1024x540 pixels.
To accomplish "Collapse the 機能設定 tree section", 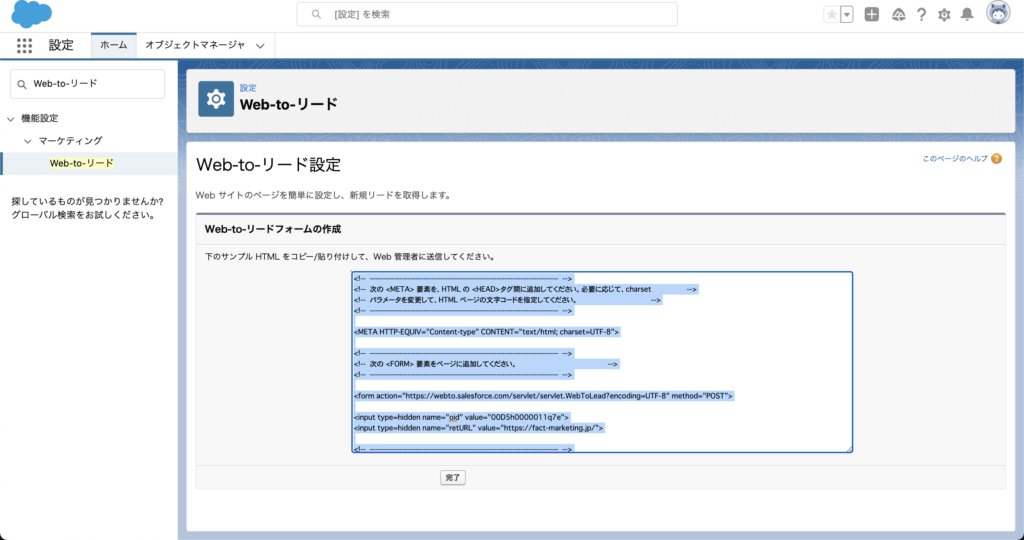I will click(x=10, y=119).
